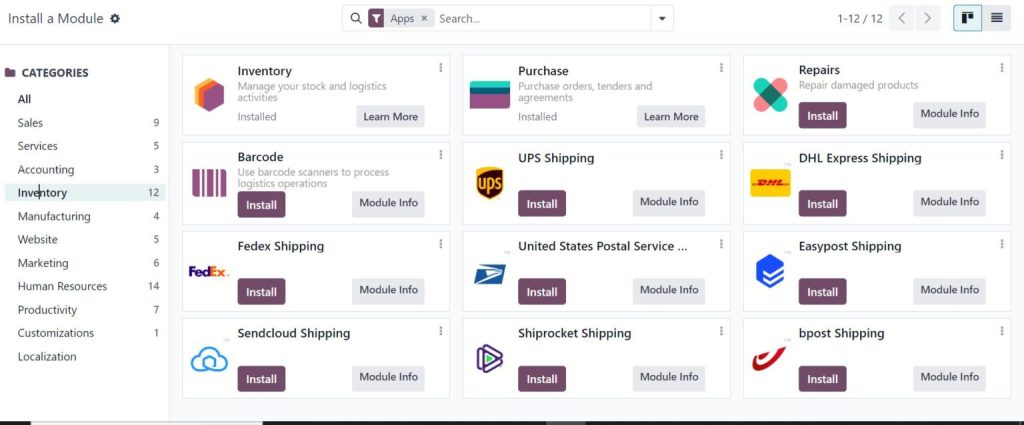Click inside the search text field
The width and height of the screenshot is (1024, 425).
coord(540,18)
